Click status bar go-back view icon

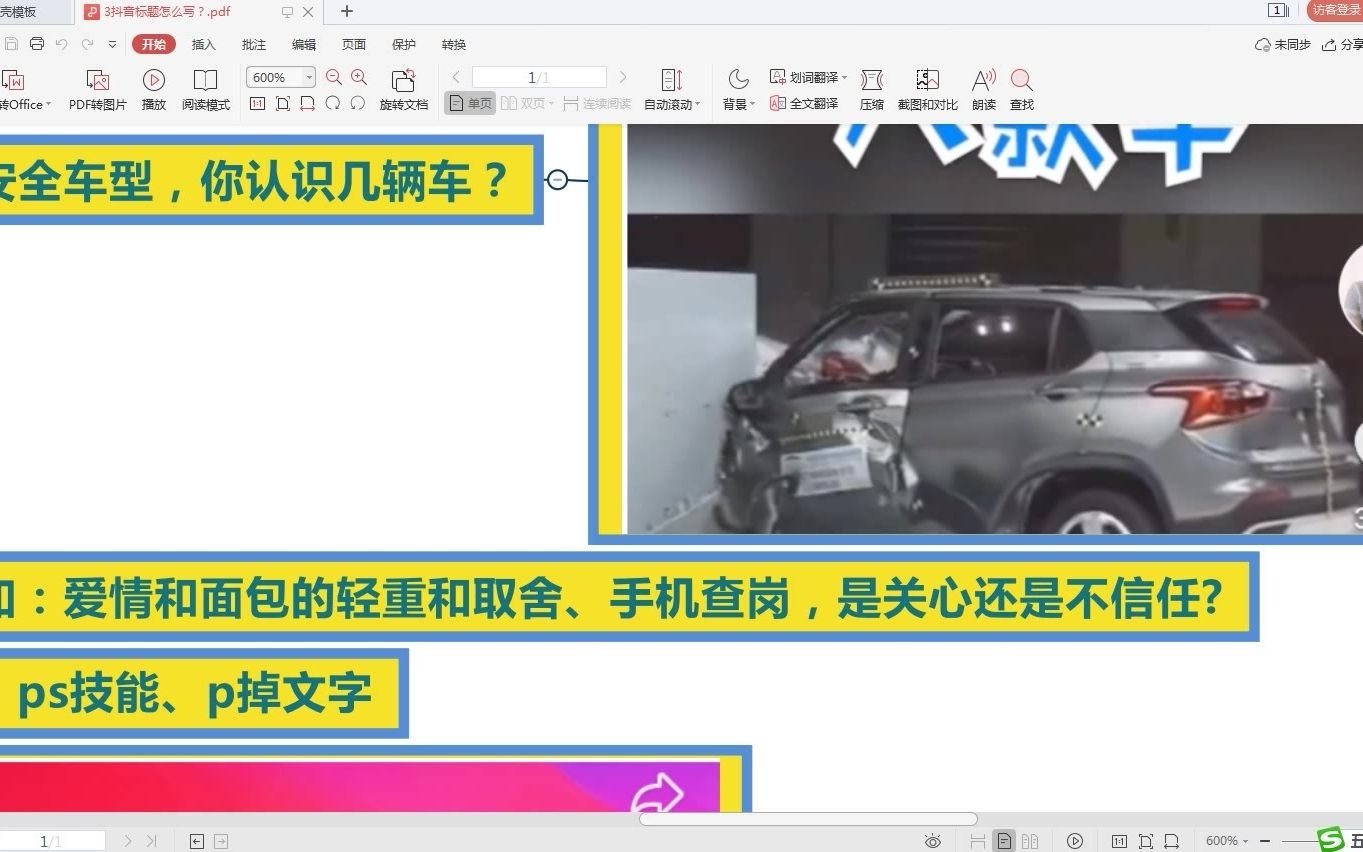(197, 841)
